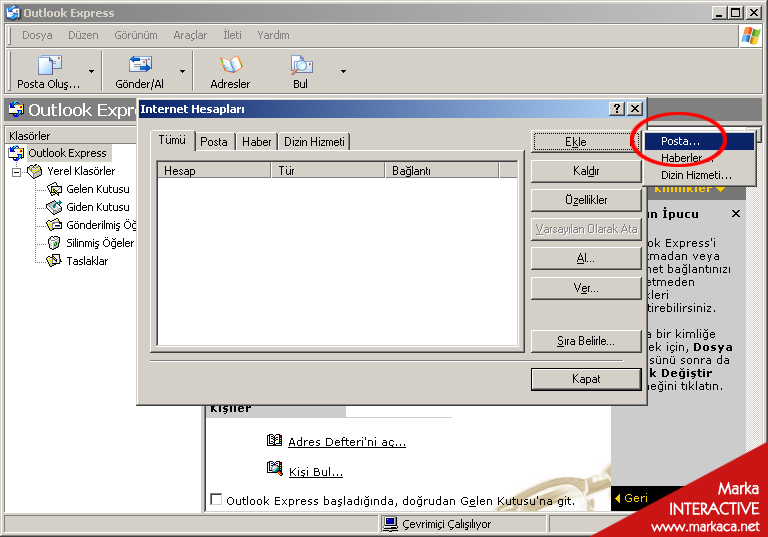
Task: Click Çevrimiçi Çalışıyor status icon
Action: 390,524
